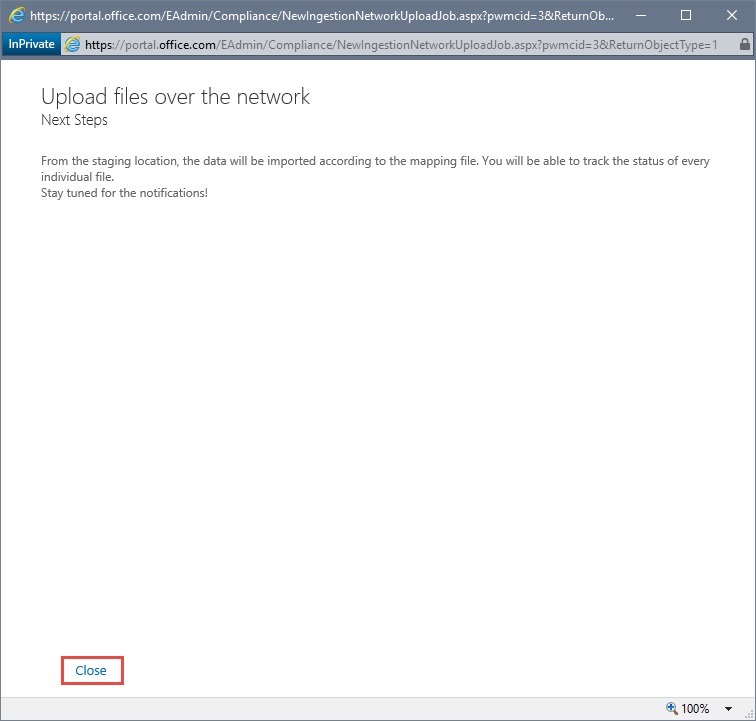Minimize the browser window
Screen dimensions: 756x721
click(641, 15)
